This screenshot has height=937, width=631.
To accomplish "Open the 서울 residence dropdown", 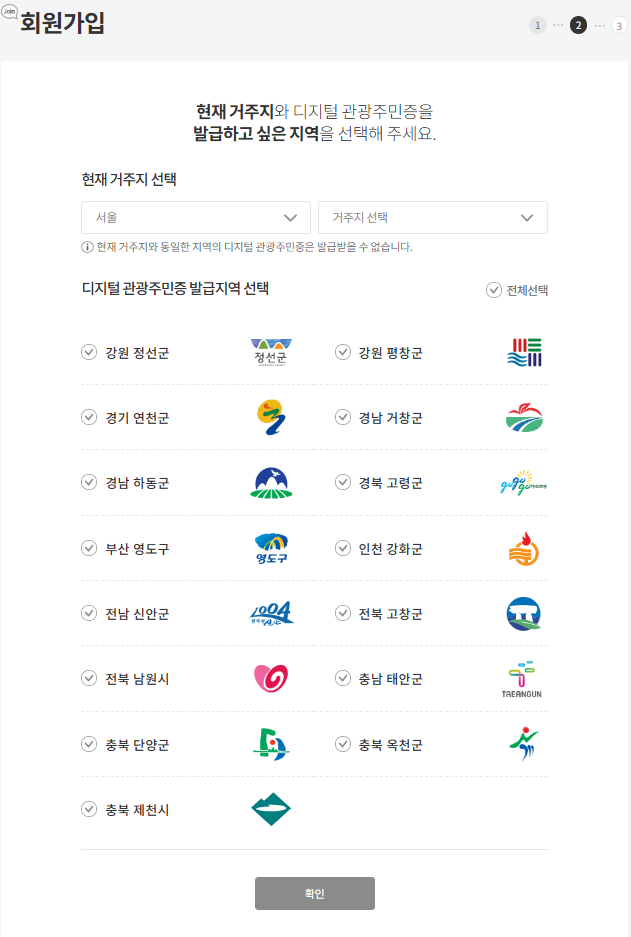I will tap(195, 217).
